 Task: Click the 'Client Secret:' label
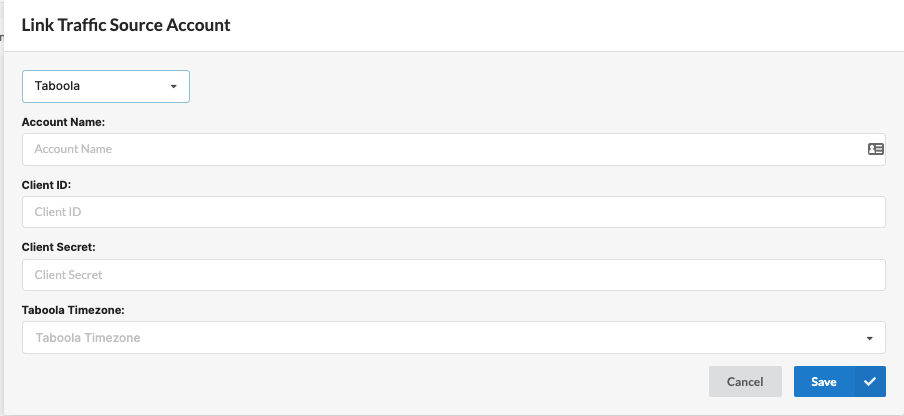point(58,247)
